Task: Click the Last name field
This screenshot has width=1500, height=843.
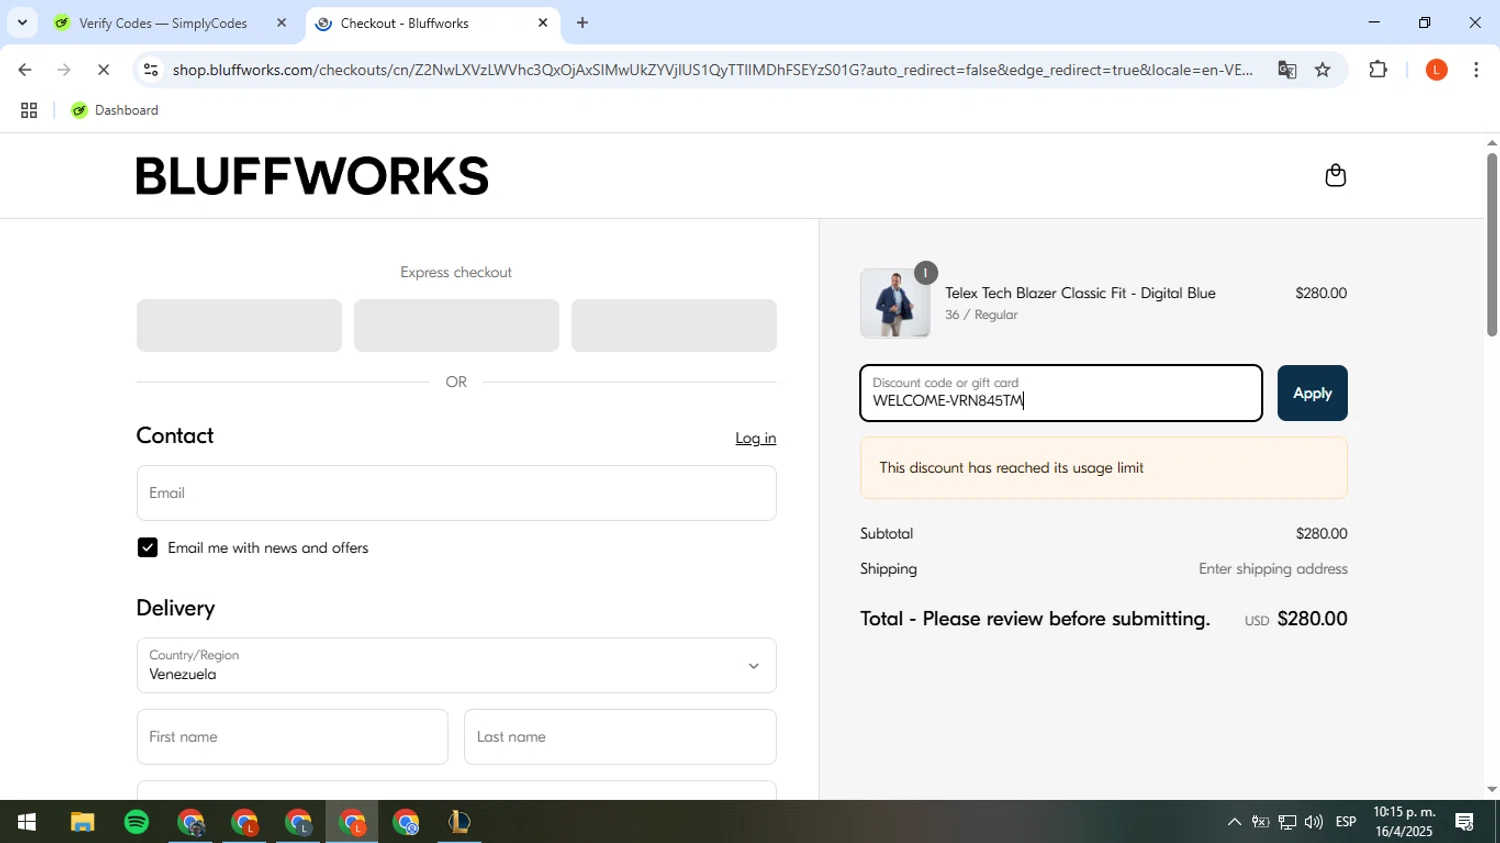Action: pos(620,737)
